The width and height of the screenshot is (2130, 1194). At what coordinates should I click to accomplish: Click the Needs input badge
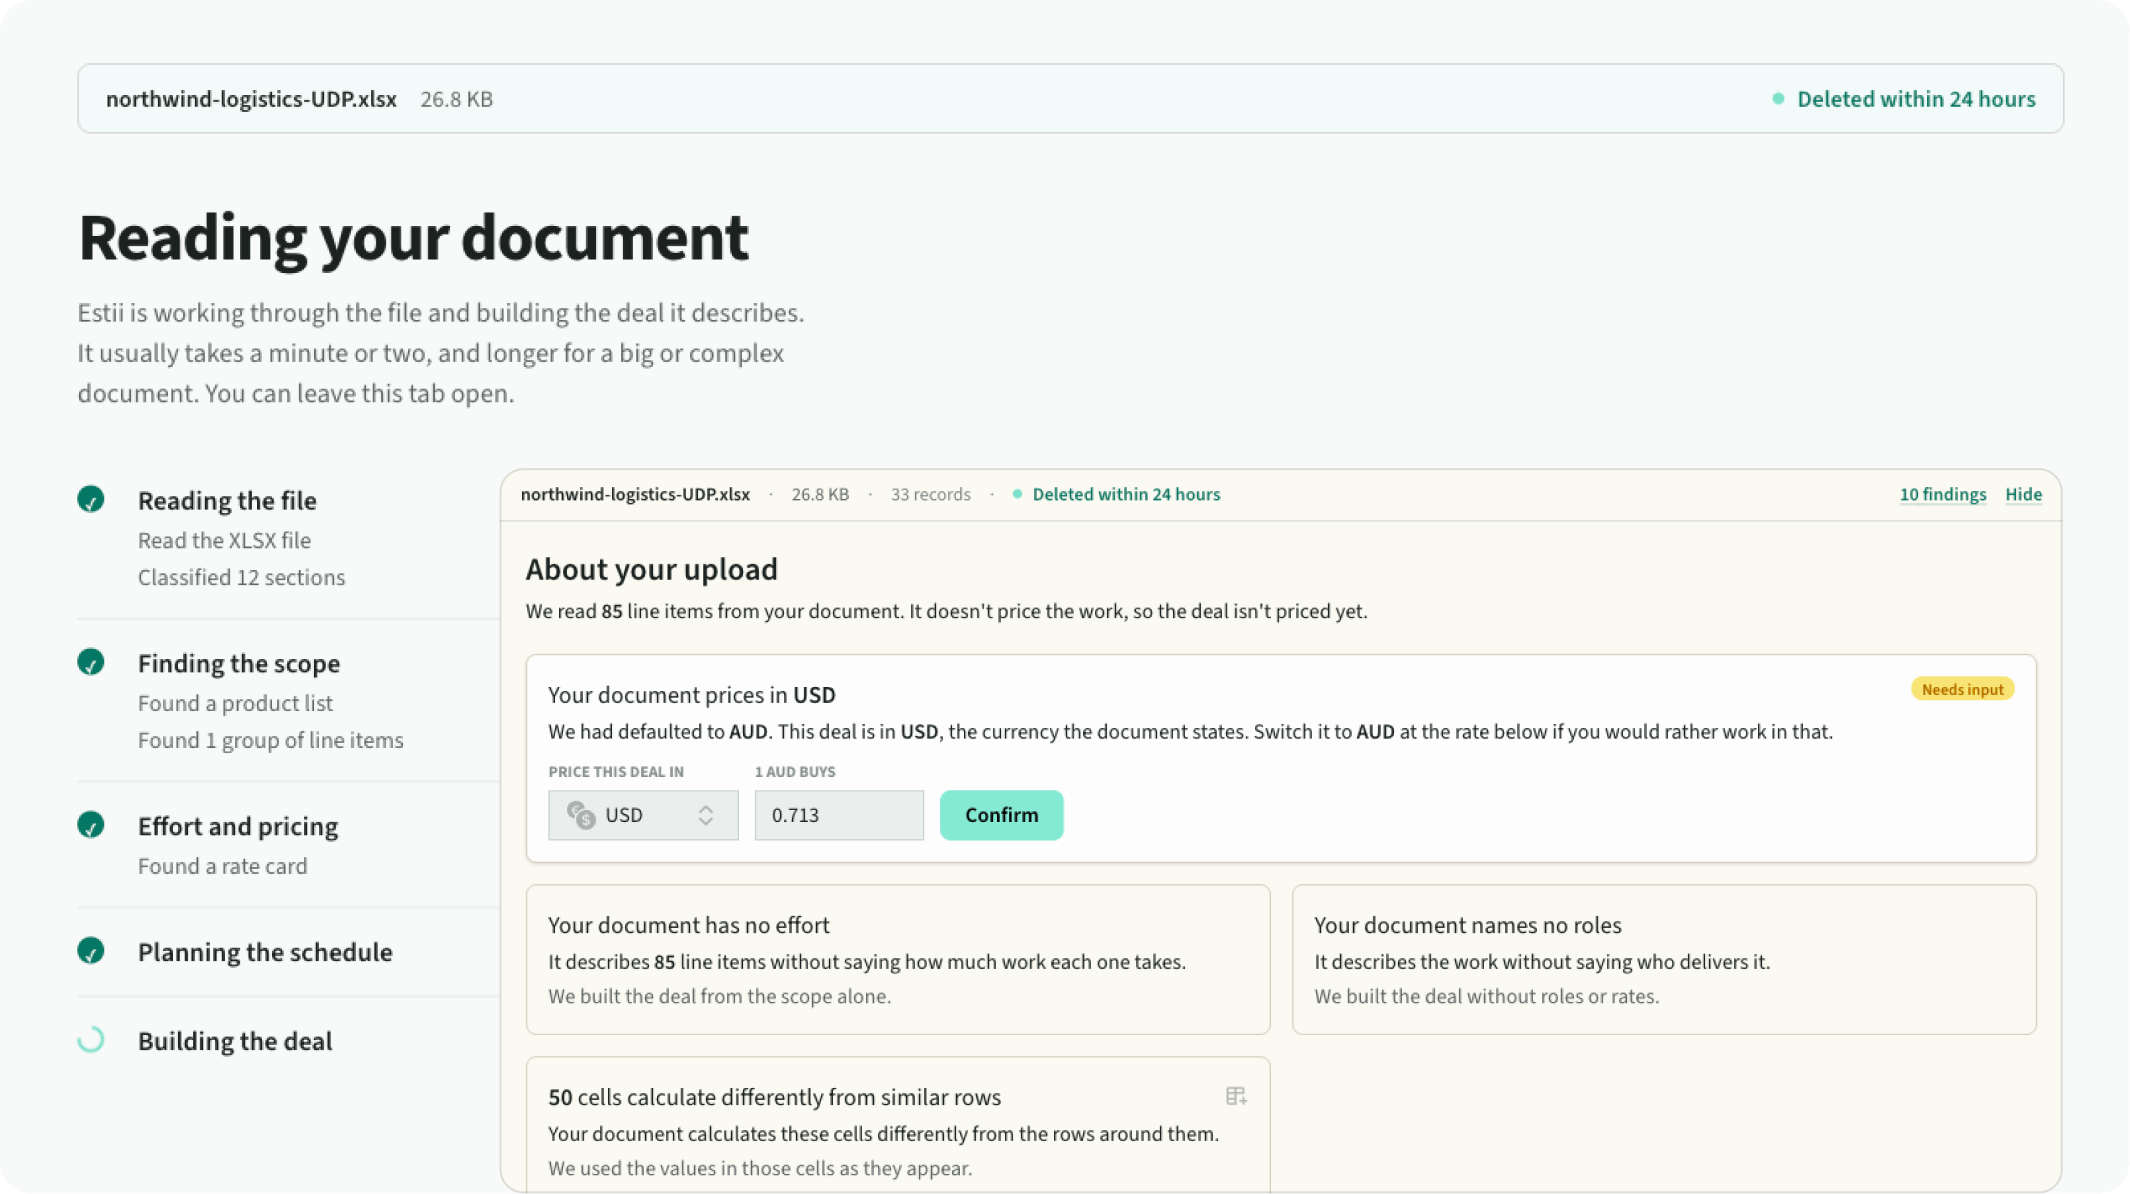click(x=1962, y=689)
